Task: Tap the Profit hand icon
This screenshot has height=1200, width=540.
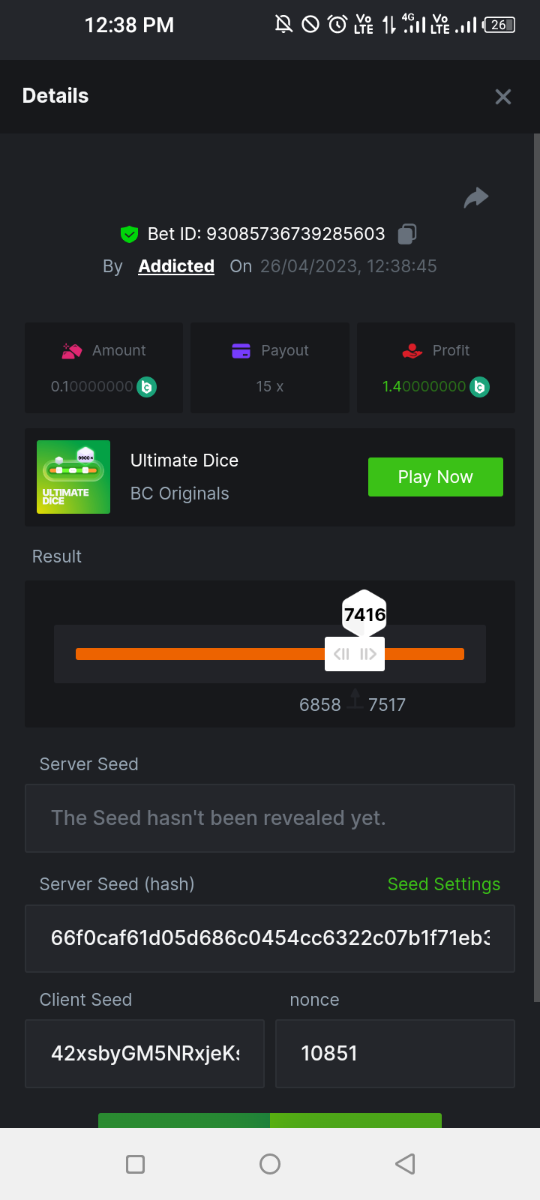Action: (x=411, y=351)
